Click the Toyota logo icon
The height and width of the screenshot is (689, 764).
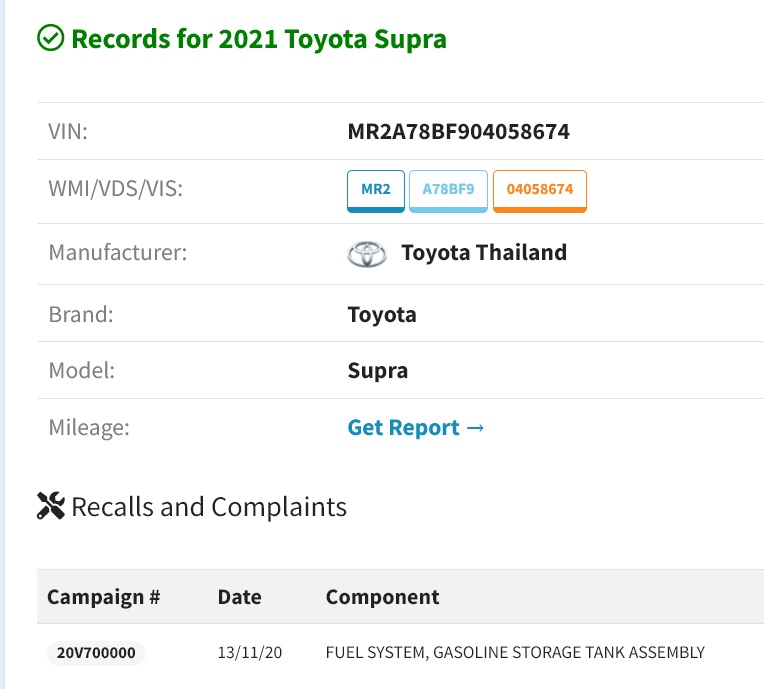pyautogui.click(x=367, y=254)
